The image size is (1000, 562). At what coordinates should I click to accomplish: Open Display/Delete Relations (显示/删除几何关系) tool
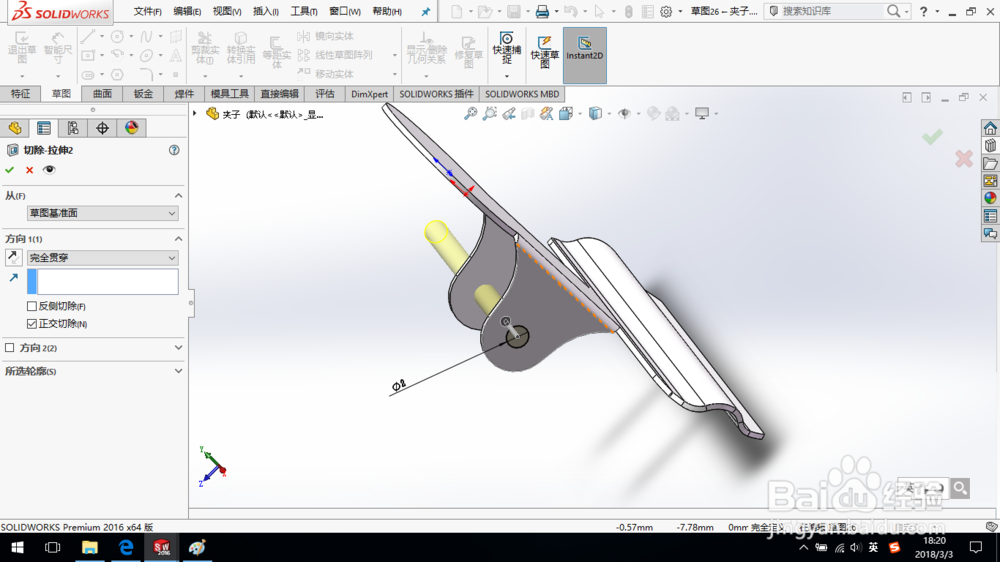[x=426, y=48]
